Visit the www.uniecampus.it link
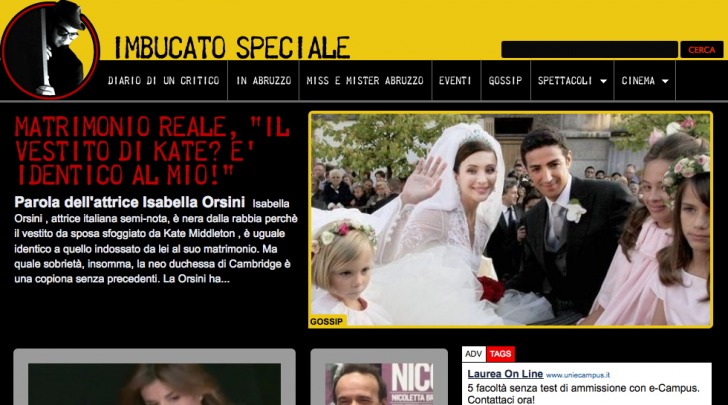728x405 pixels. (x=578, y=375)
